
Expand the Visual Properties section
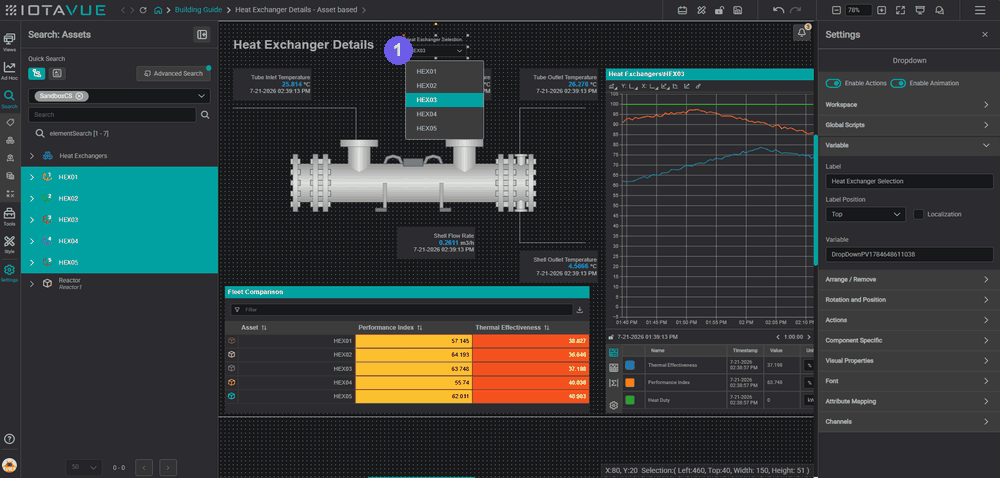coord(909,361)
